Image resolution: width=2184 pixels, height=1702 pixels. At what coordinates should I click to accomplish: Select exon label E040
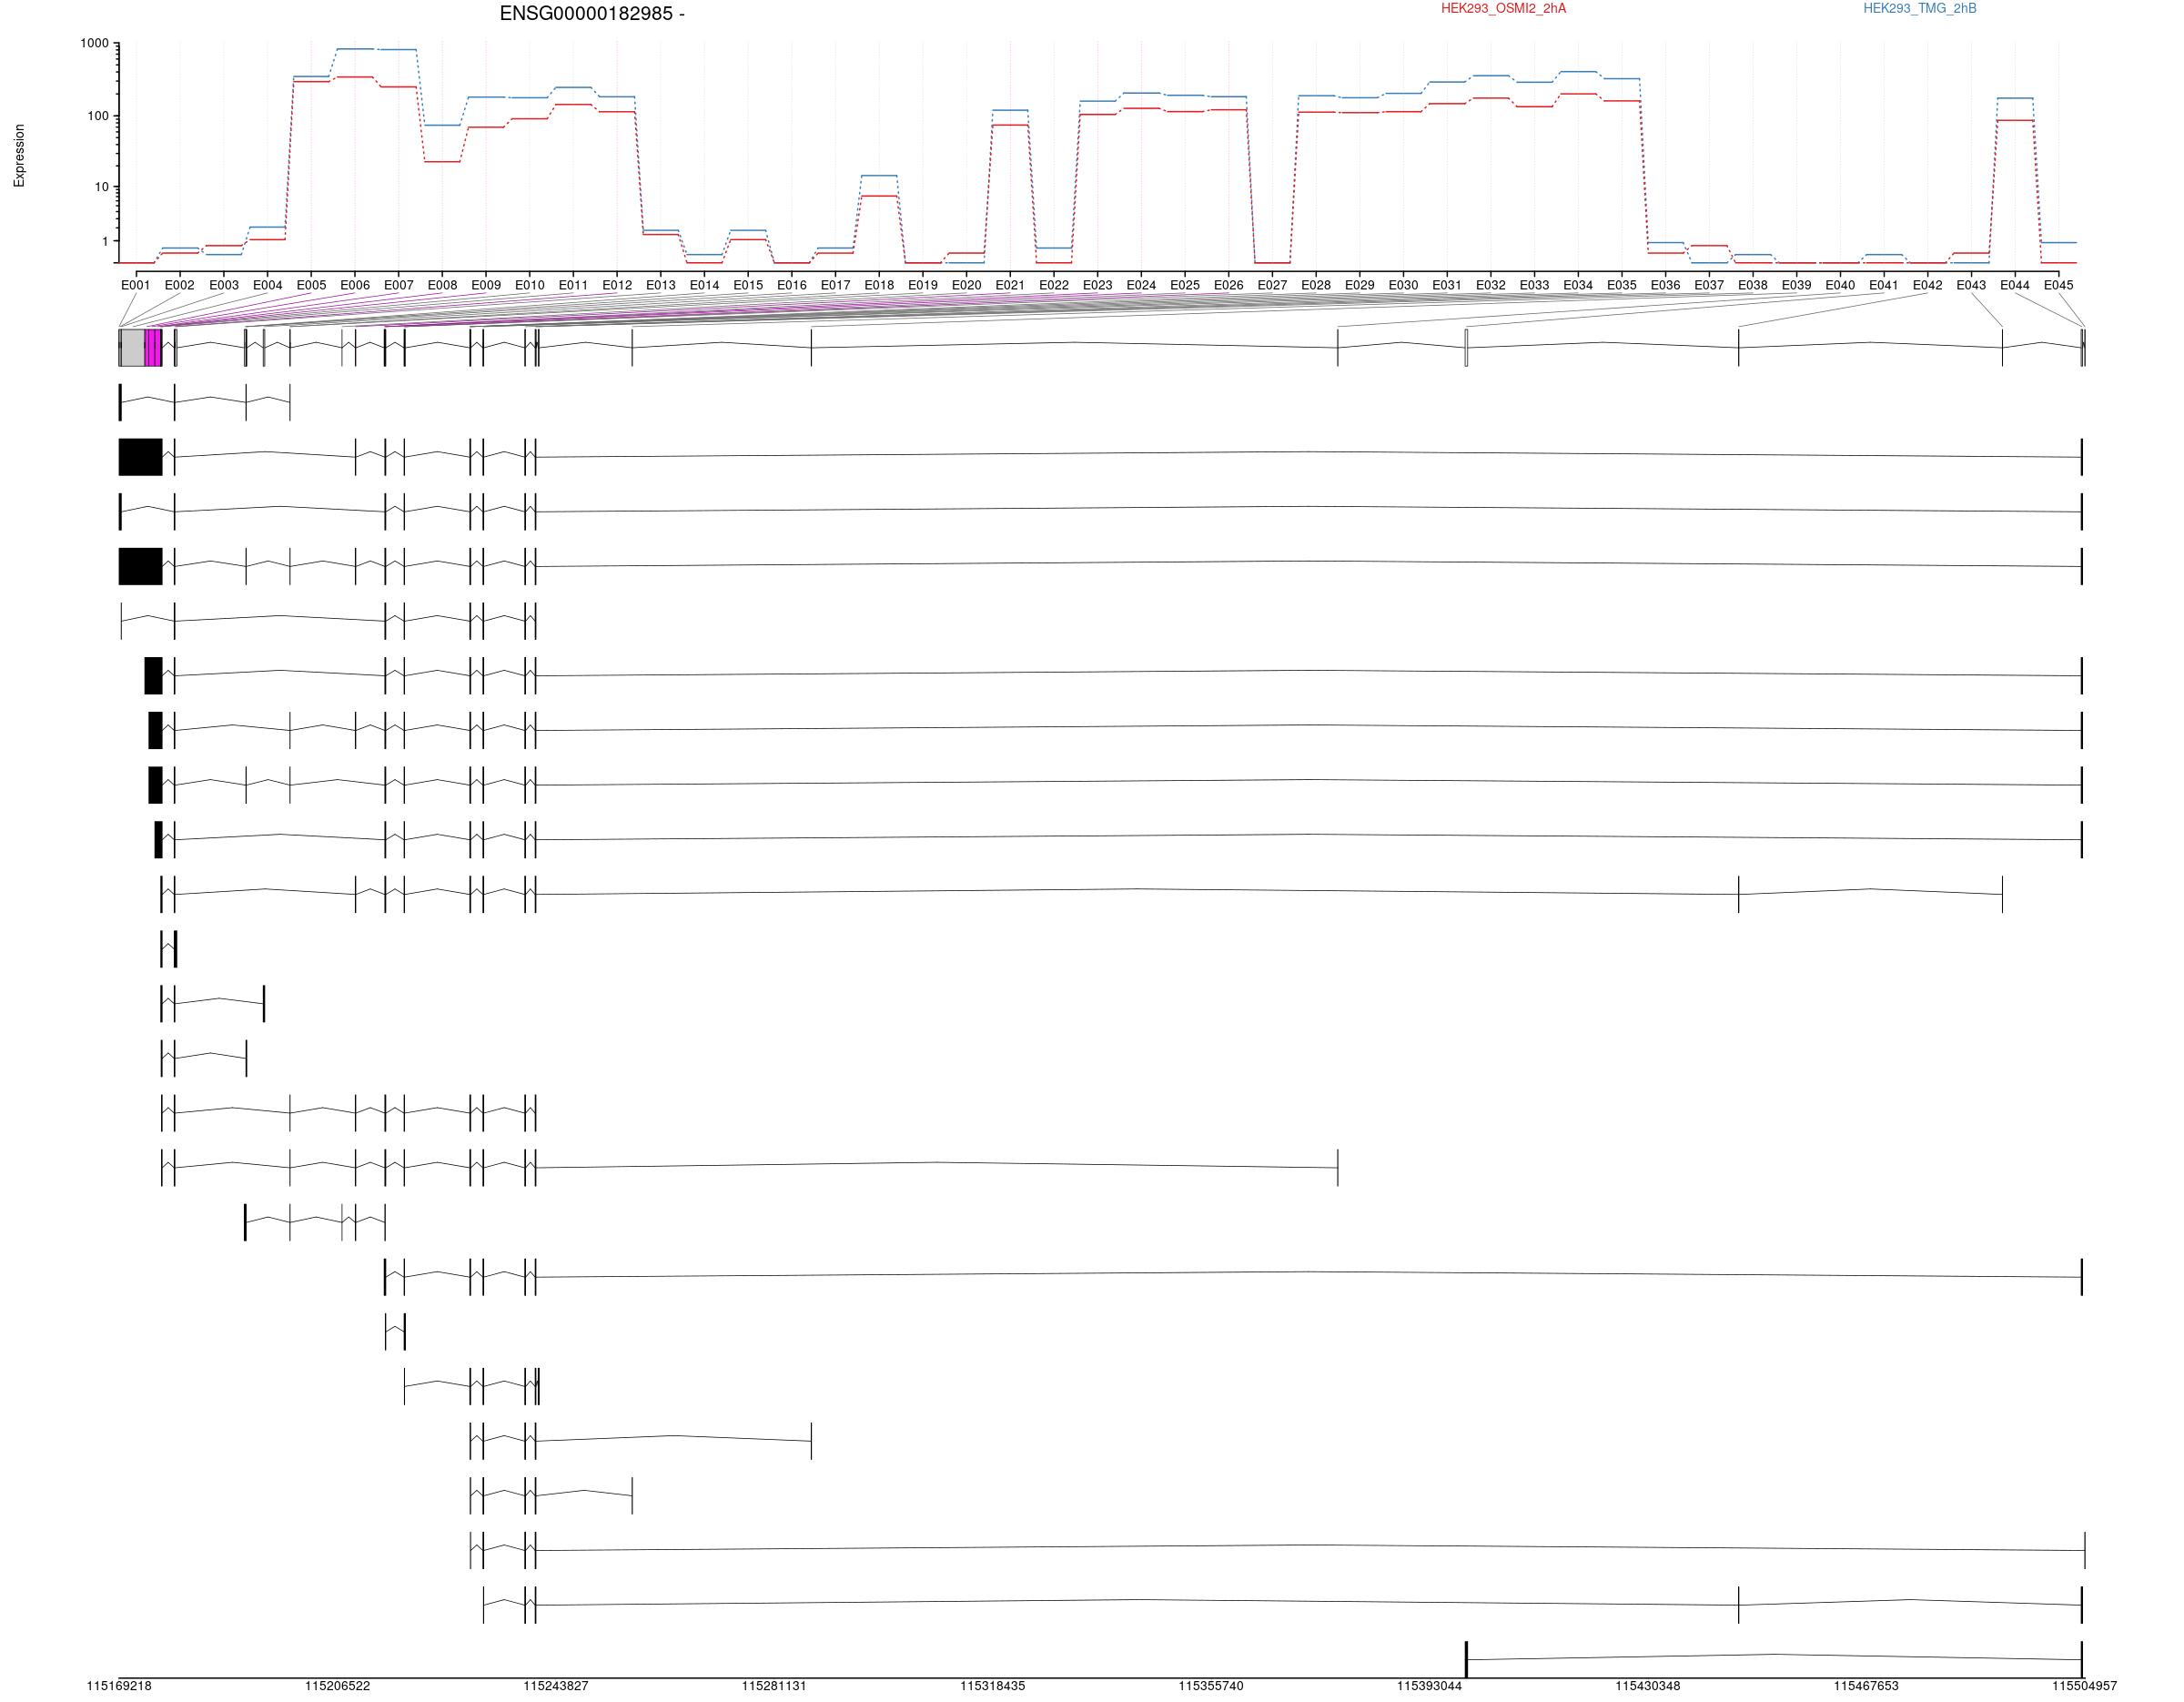pos(1840,285)
